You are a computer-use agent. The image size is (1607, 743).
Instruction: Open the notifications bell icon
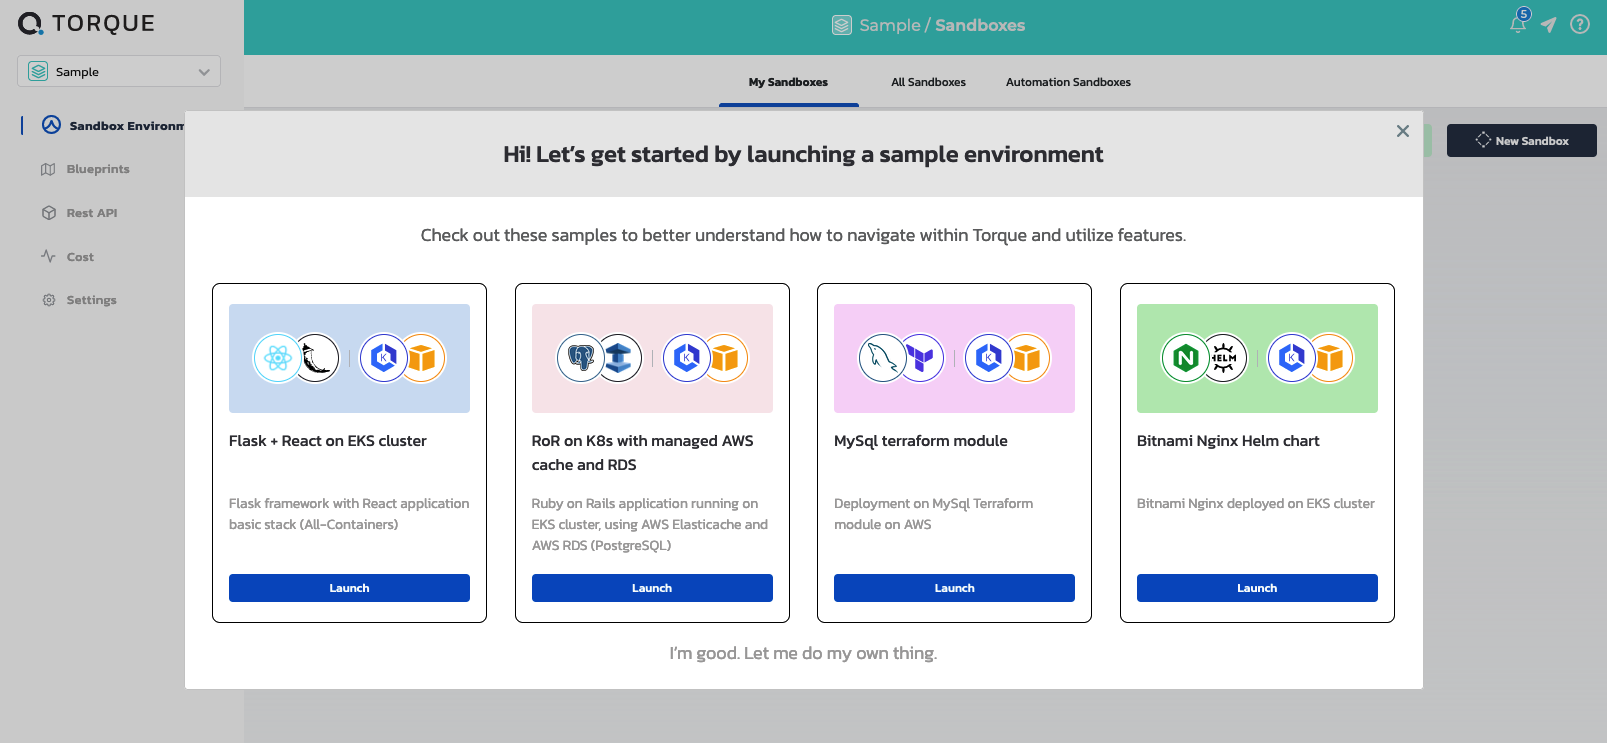click(x=1518, y=24)
